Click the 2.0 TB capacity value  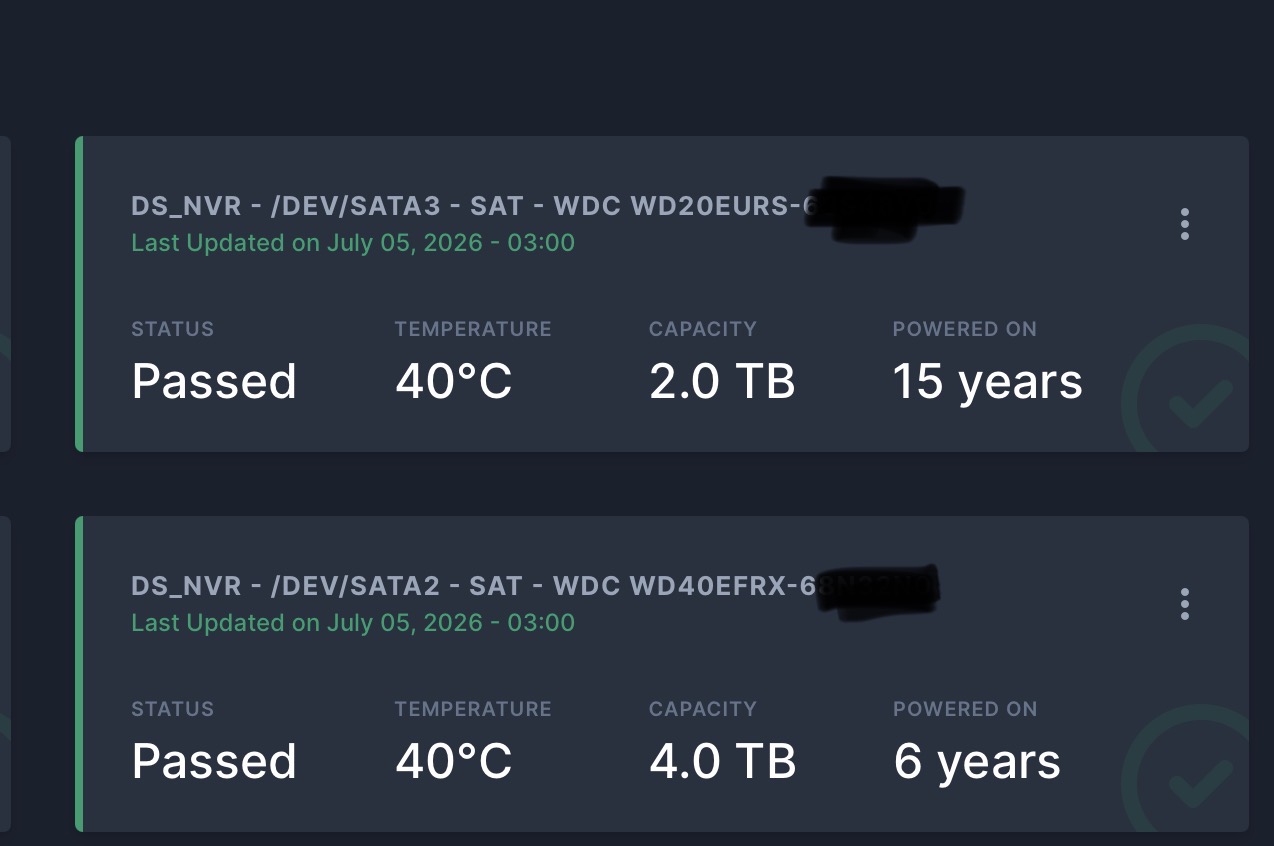pos(722,382)
